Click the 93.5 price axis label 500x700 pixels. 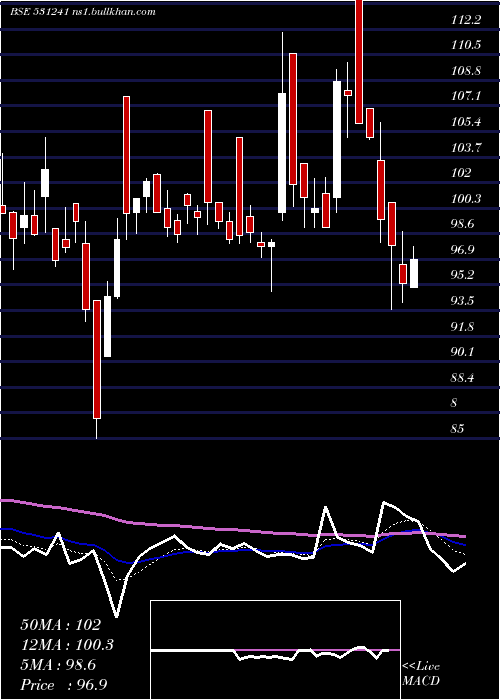463,301
